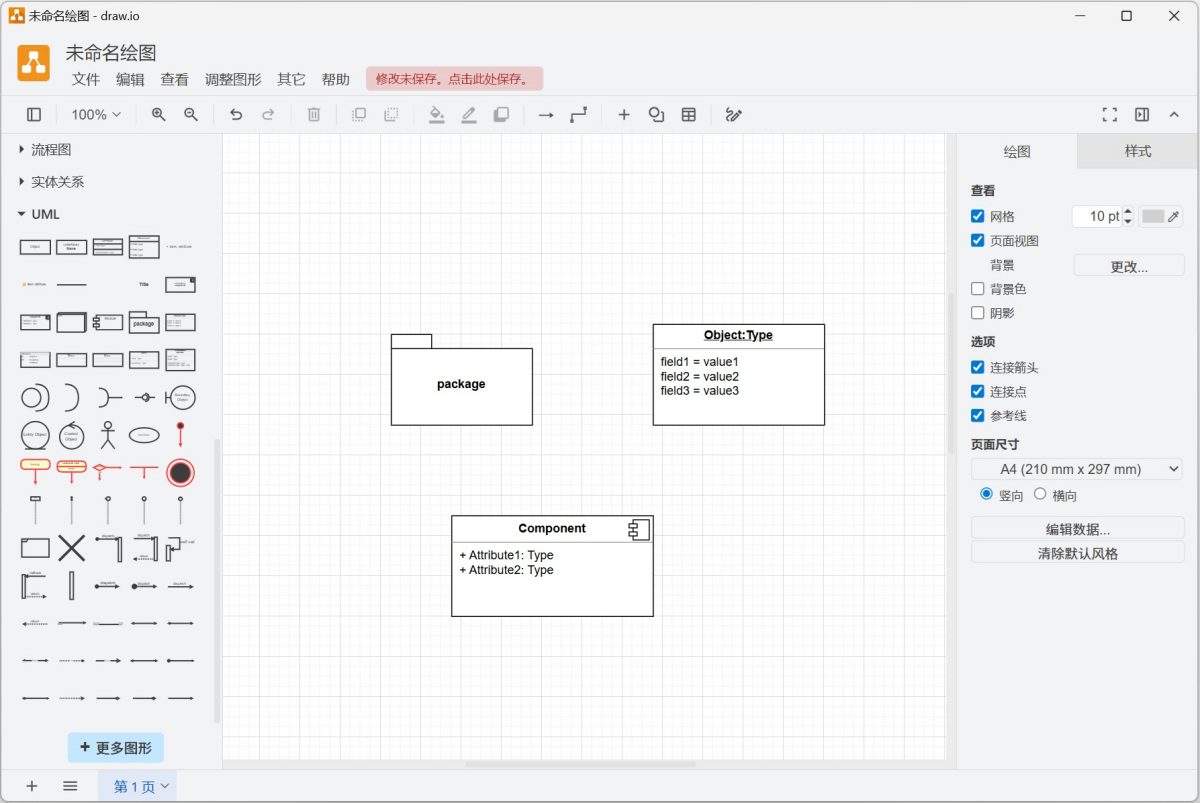Select the Zoom In tool in the toolbar
This screenshot has height=803, width=1200.
157,114
